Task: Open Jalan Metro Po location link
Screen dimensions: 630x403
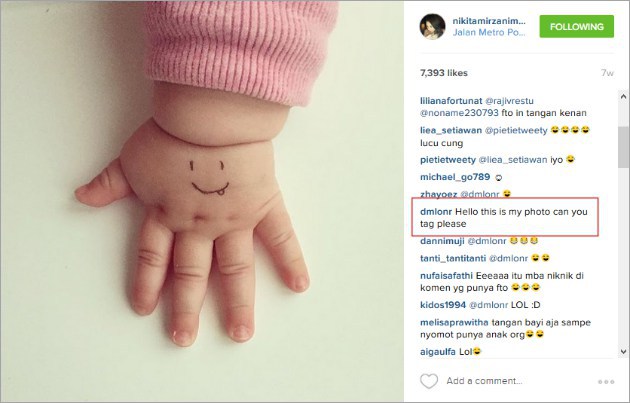Action: tap(489, 33)
